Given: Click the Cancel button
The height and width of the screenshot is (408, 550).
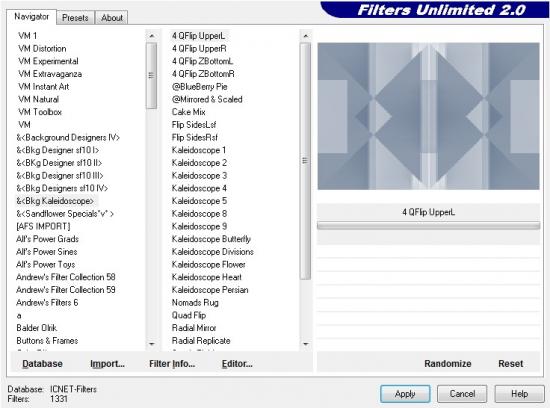Looking at the screenshot, I should [x=462, y=394].
